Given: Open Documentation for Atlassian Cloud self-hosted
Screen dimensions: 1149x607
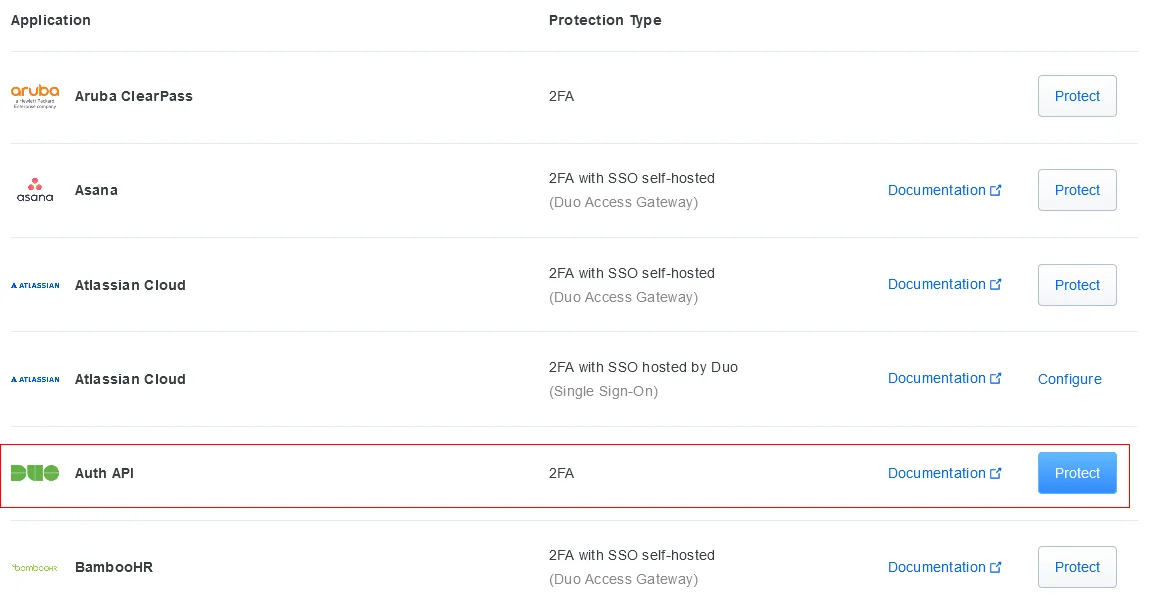Looking at the screenshot, I should [937, 284].
